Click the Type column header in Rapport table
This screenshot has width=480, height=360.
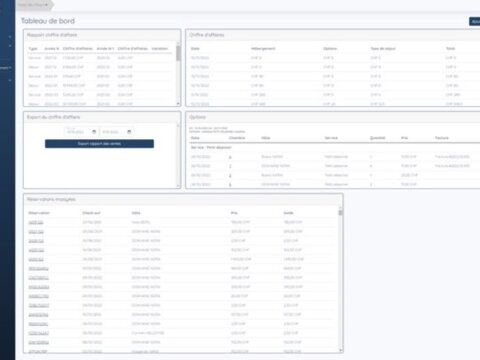(x=33, y=49)
